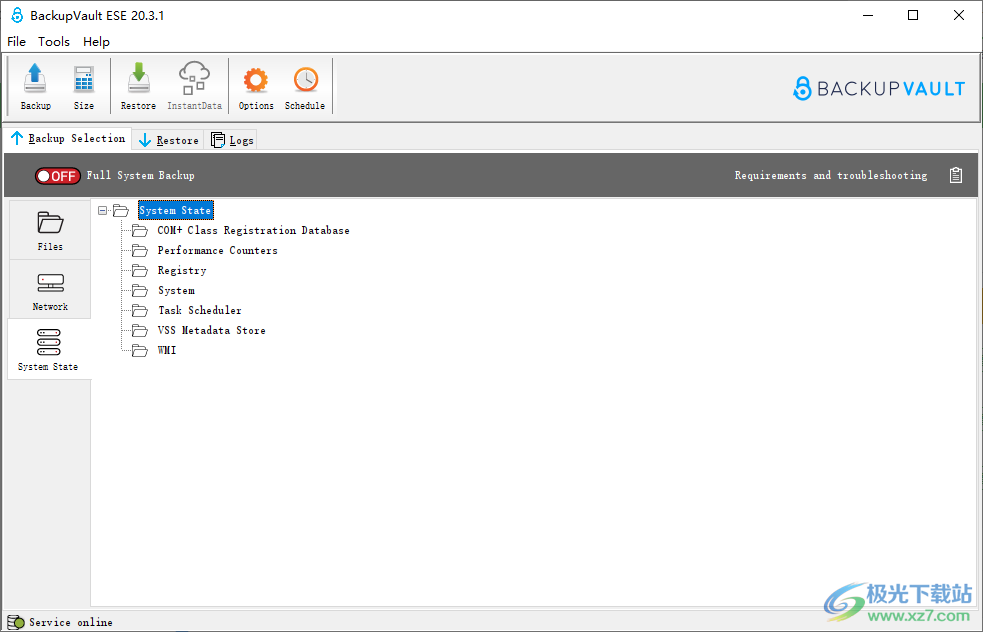
Task: Select the Network sidebar panel
Action: point(50,290)
